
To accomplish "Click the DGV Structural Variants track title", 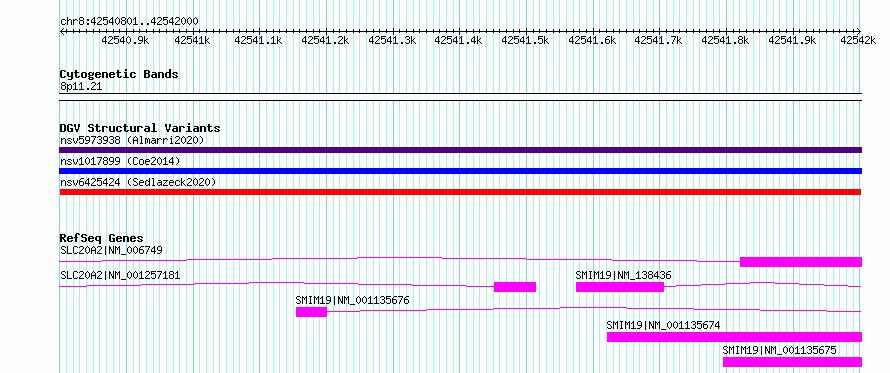I will (140, 128).
